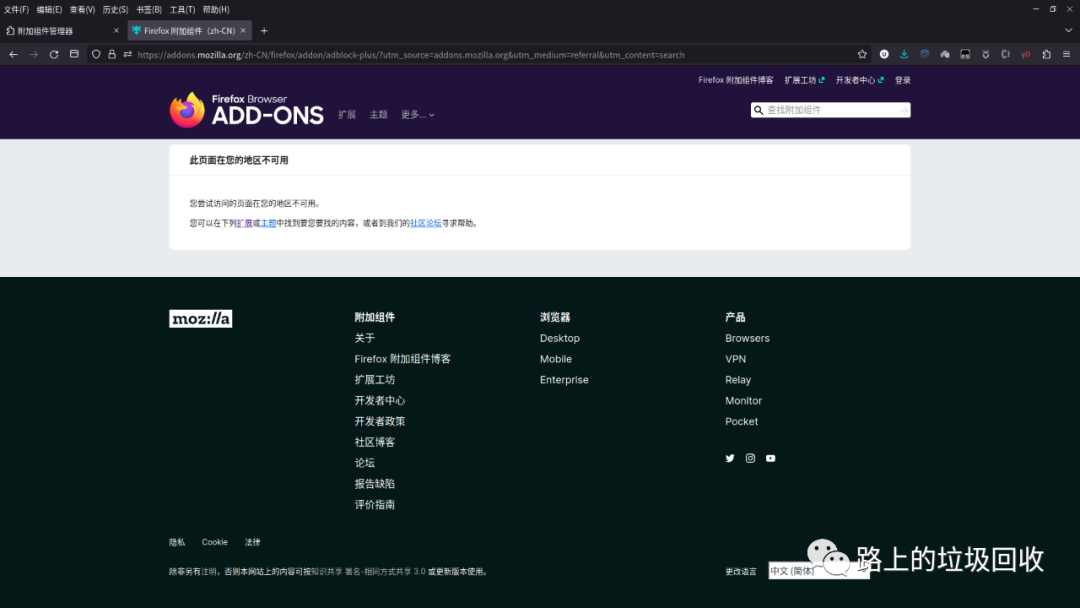Image resolution: width=1080 pixels, height=608 pixels.
Task: Open the blue download arrow icon
Action: (x=904, y=54)
